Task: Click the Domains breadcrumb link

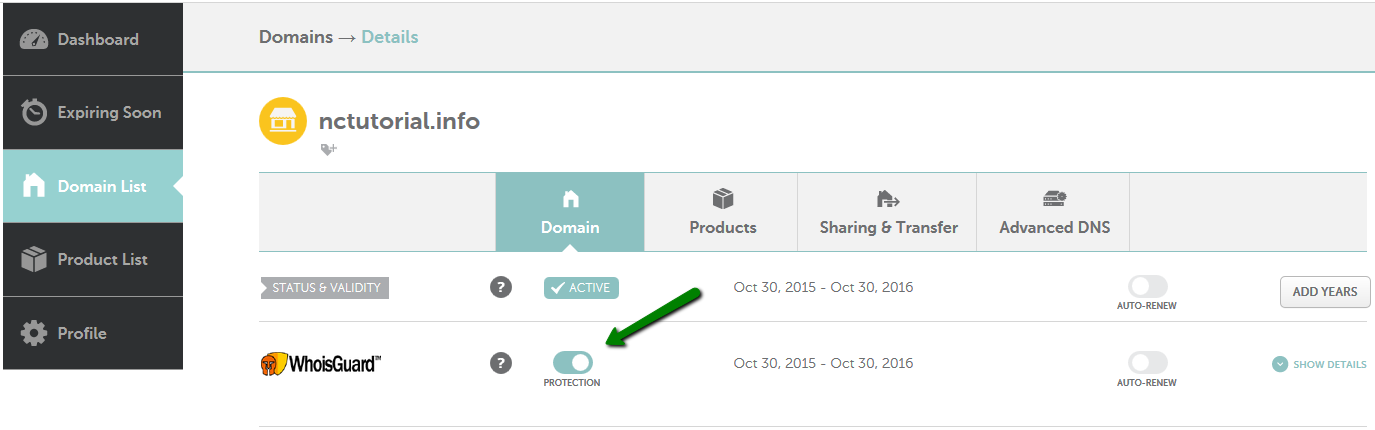Action: pyautogui.click(x=295, y=37)
